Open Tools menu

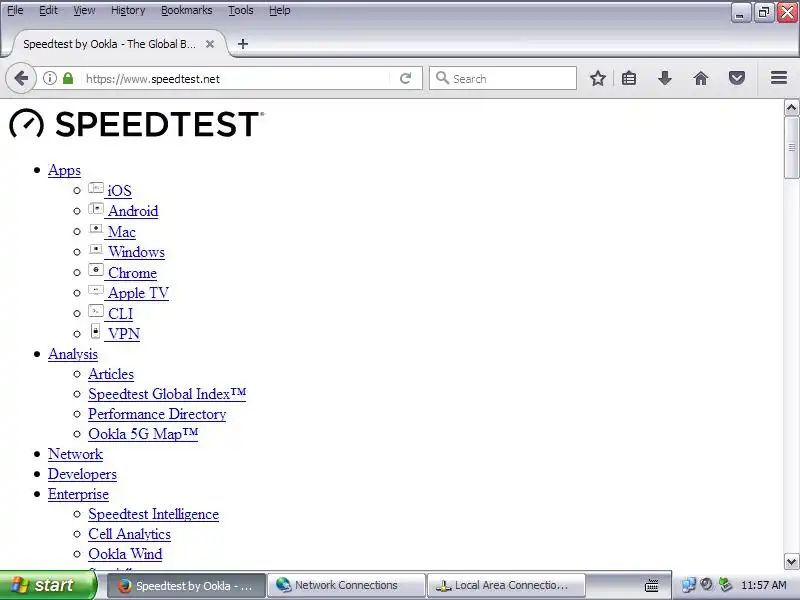click(241, 10)
